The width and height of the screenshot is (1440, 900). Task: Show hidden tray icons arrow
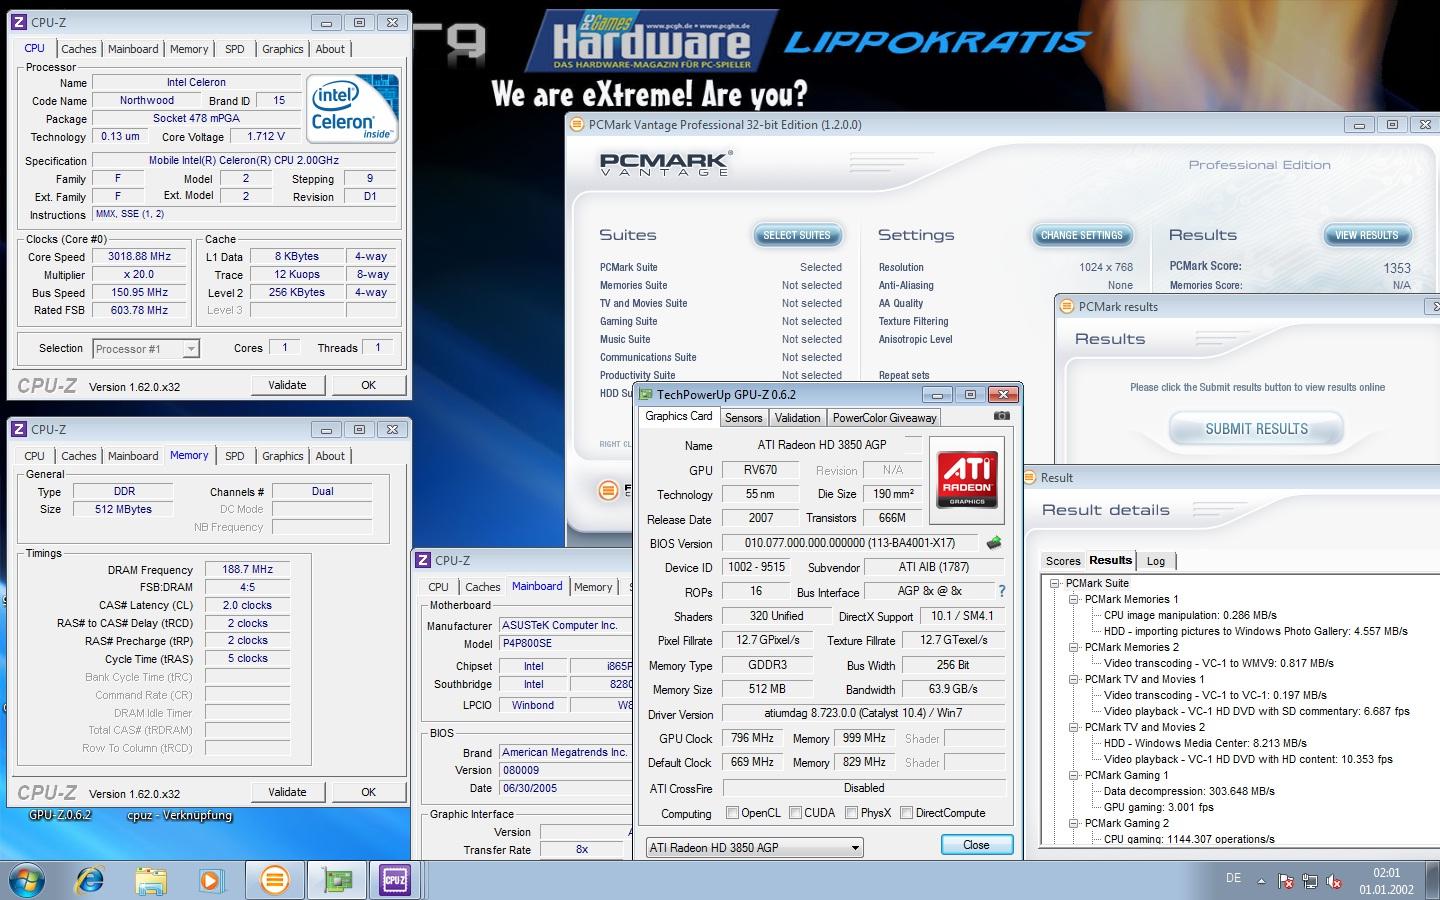(1260, 881)
